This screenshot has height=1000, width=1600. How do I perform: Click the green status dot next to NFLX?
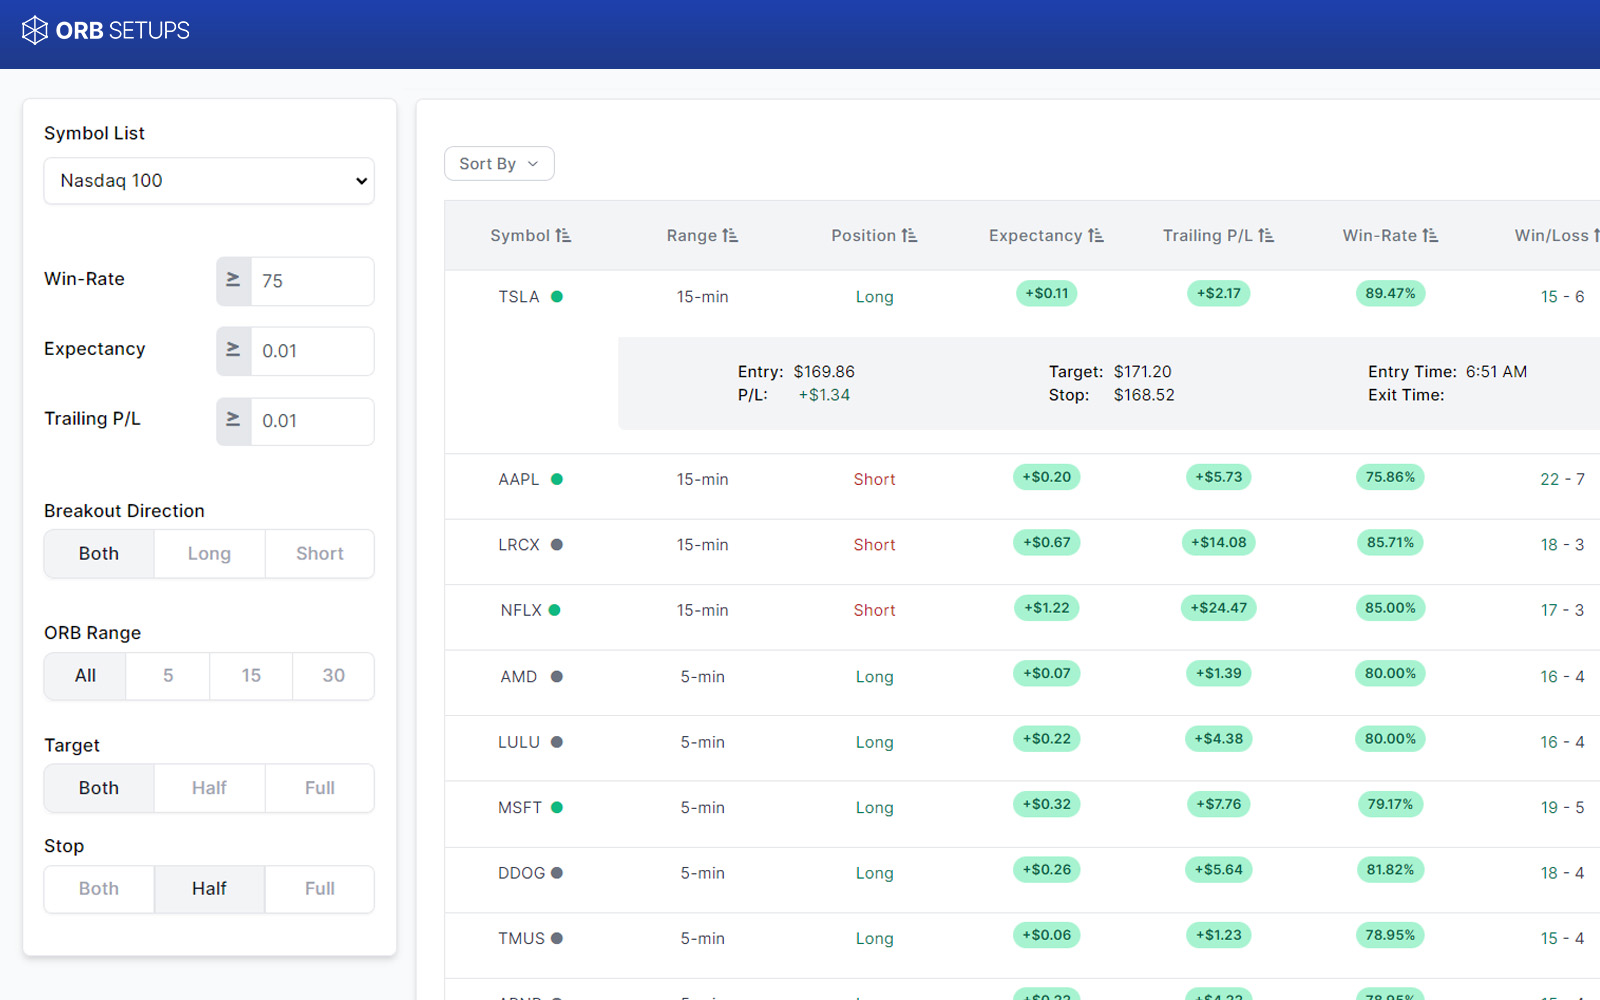(x=555, y=610)
